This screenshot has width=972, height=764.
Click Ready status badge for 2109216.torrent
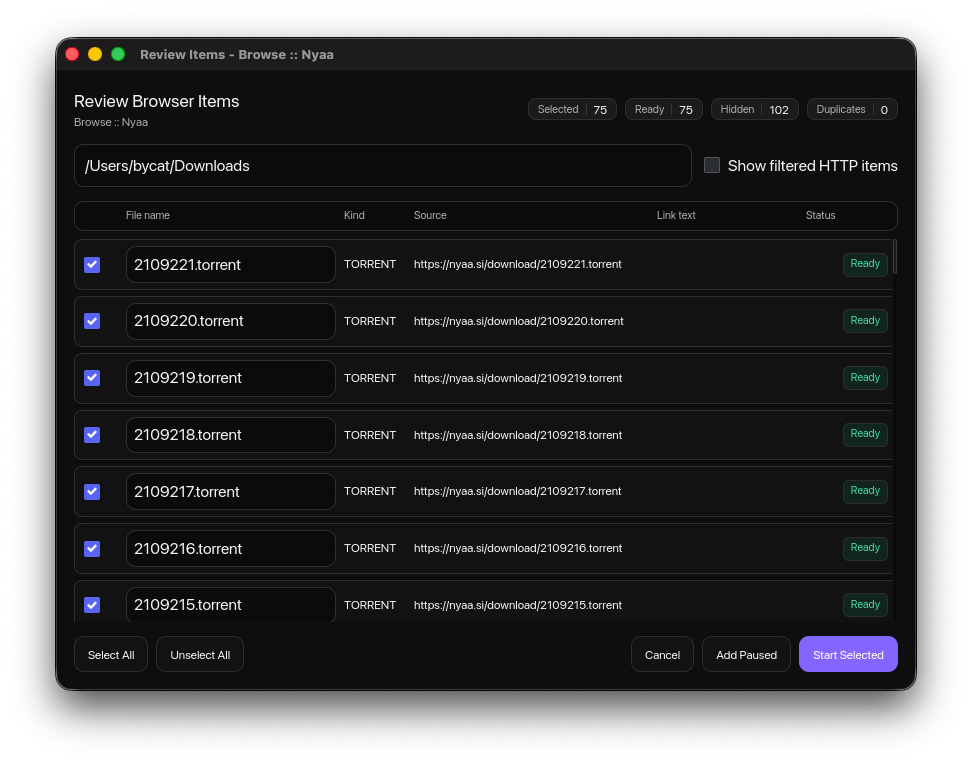click(865, 548)
